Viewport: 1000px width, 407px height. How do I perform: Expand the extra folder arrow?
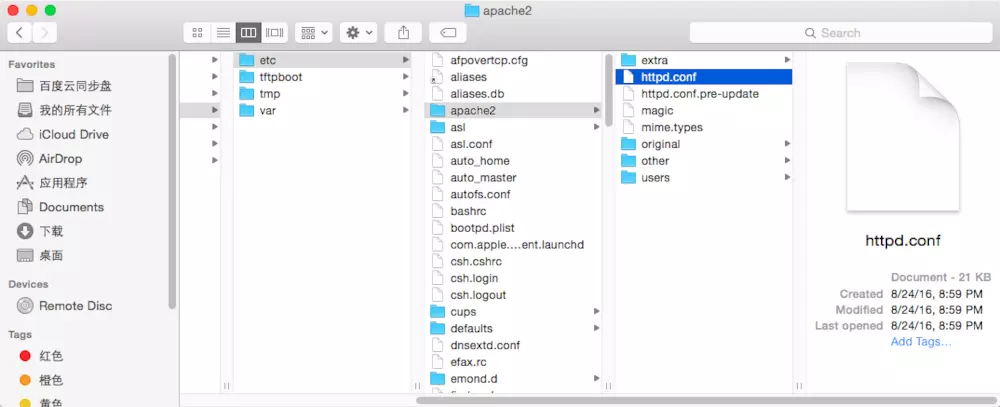(x=788, y=60)
